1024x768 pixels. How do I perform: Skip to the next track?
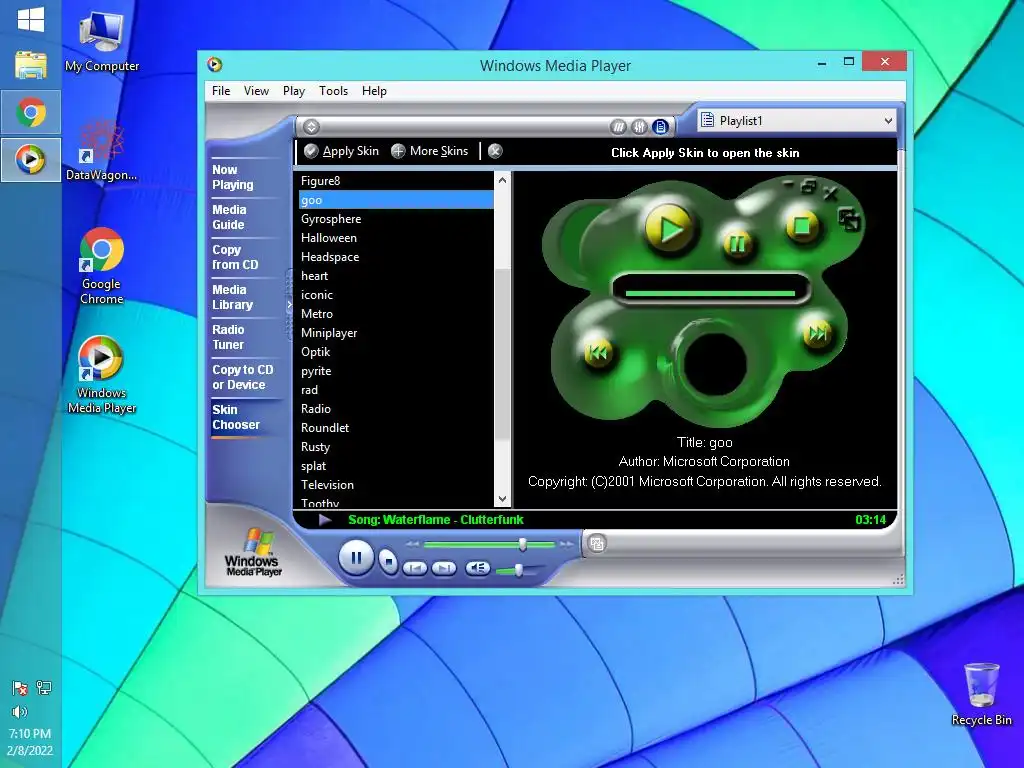click(x=444, y=568)
